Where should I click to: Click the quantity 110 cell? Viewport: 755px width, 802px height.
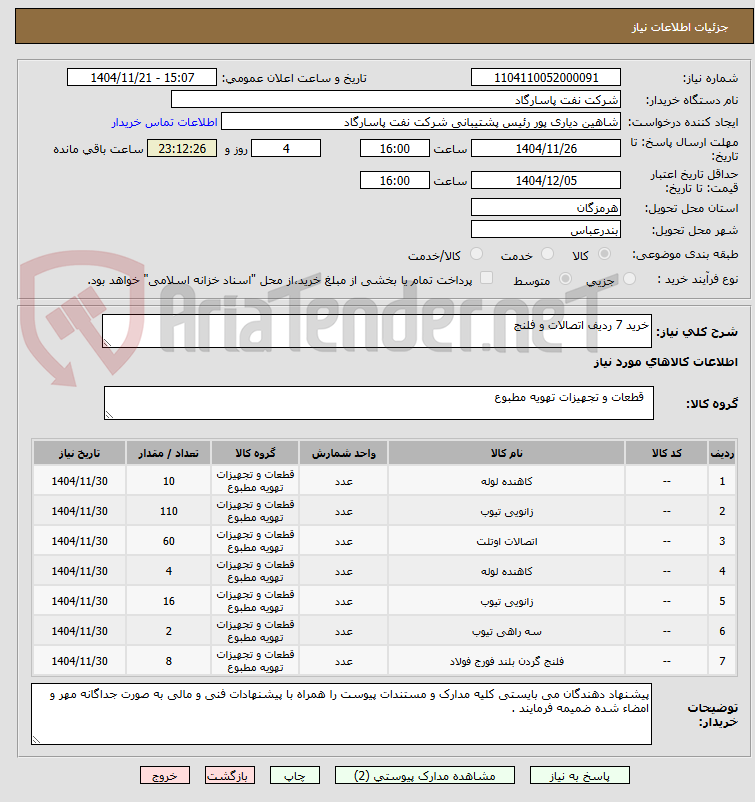169,511
